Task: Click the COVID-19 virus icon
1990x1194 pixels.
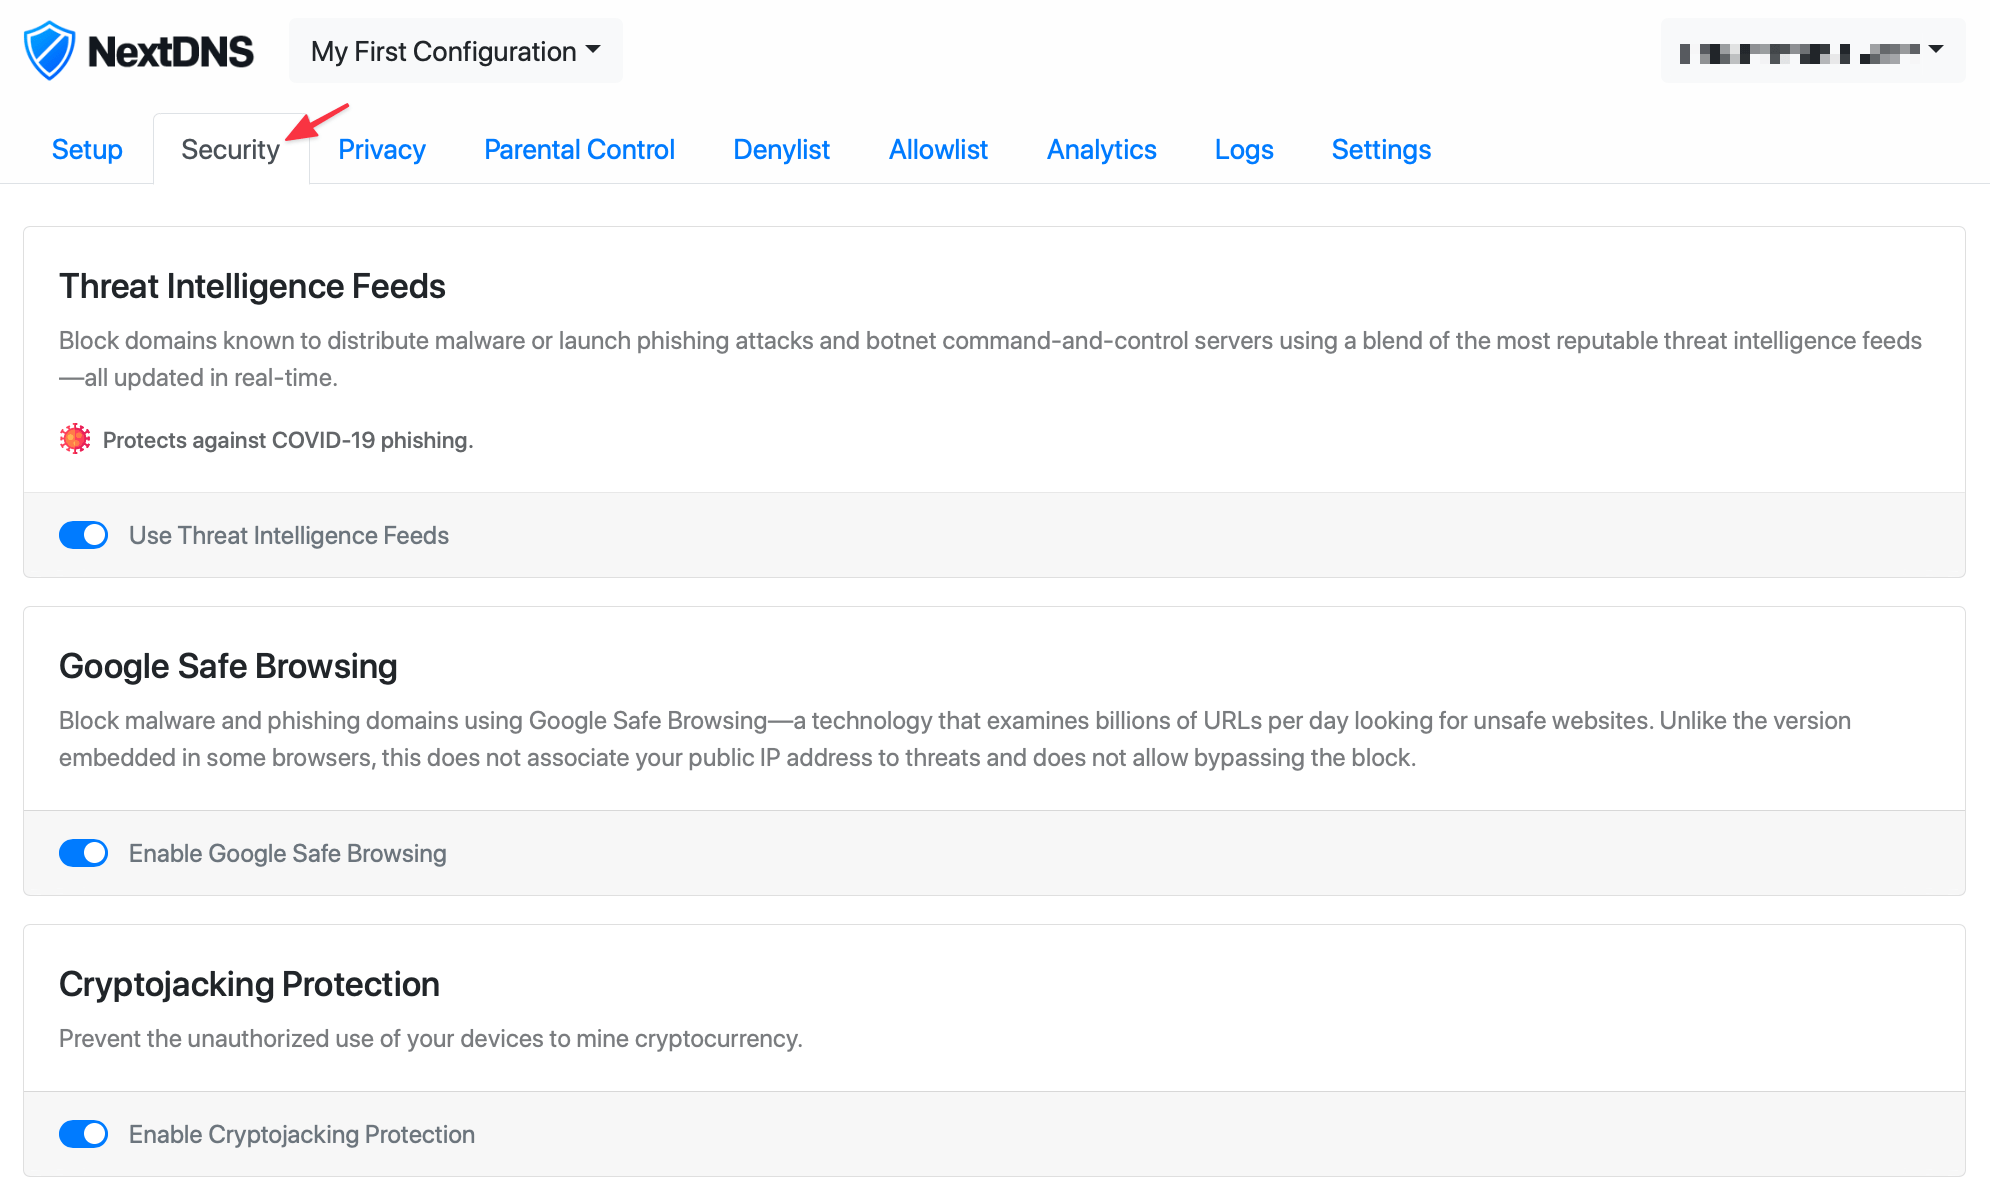Action: click(x=75, y=439)
